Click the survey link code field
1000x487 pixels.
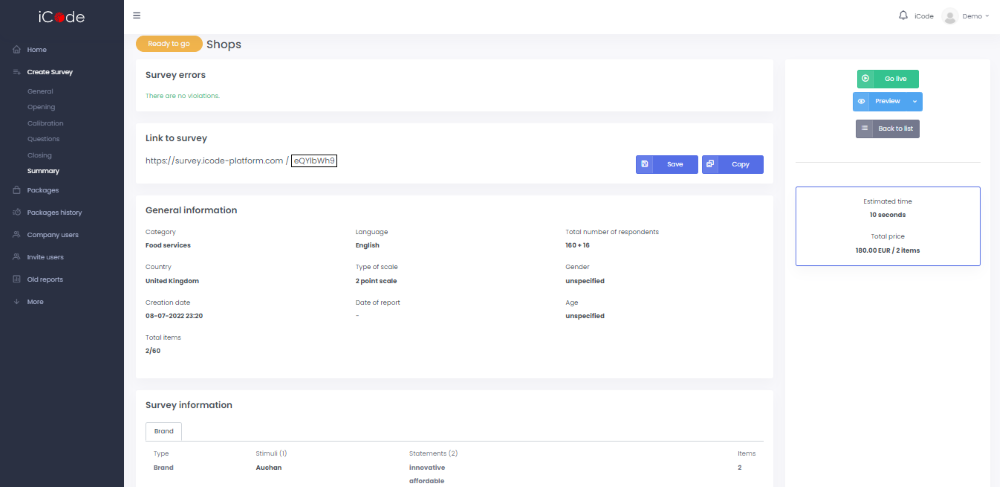(x=314, y=160)
